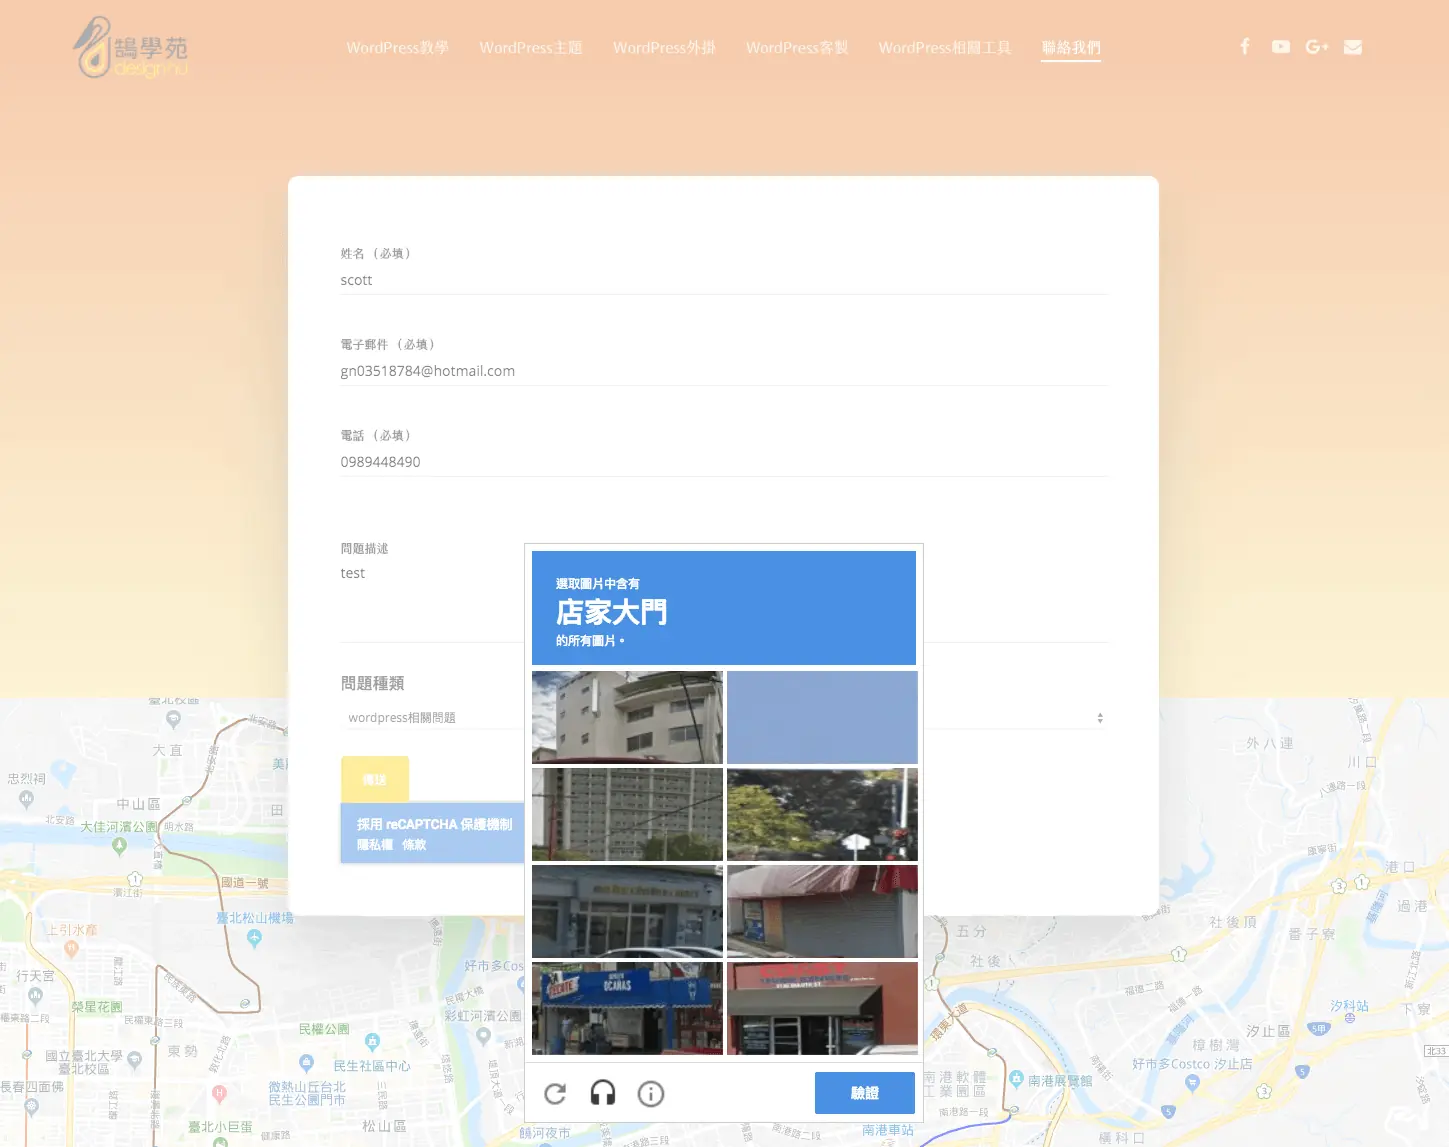
Task: Click the email field with hotmail address
Action: click(724, 371)
